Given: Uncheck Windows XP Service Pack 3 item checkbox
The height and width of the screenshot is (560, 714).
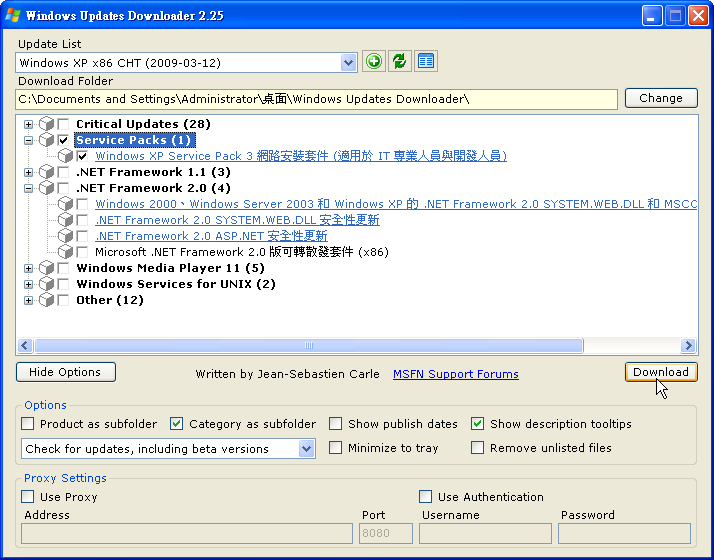Looking at the screenshot, I should 82,156.
